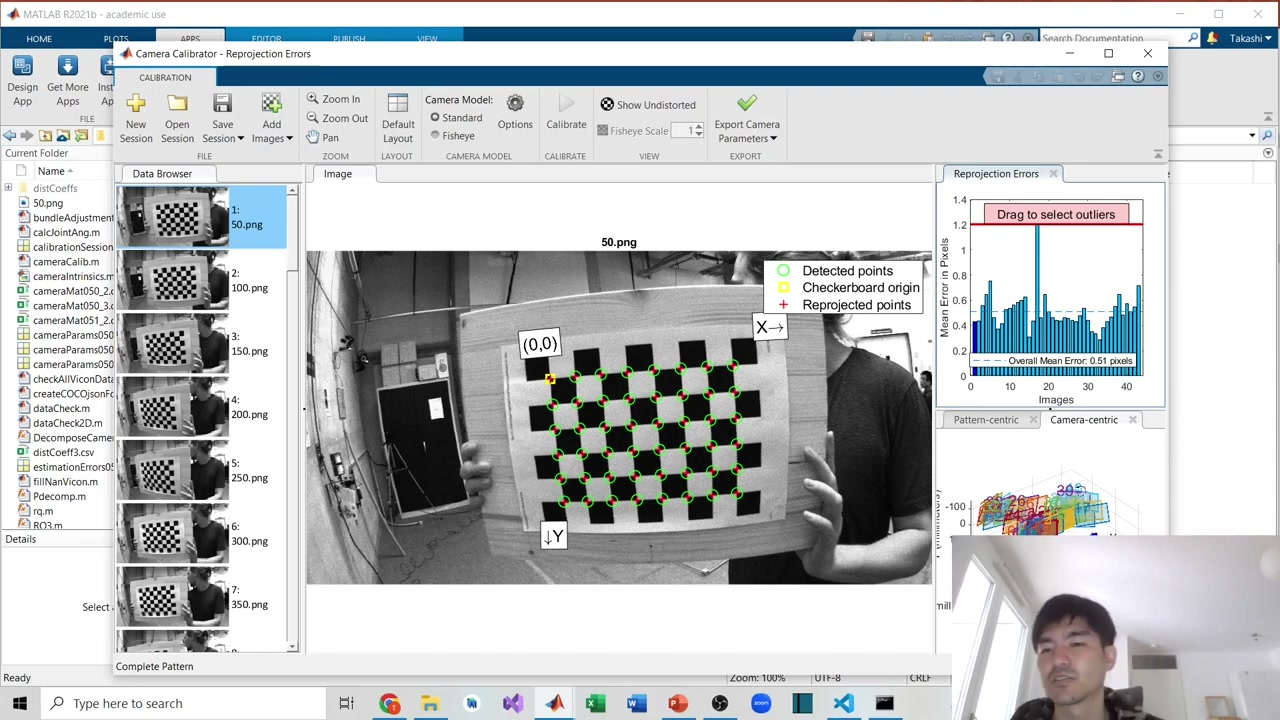
Task: Click Design App in MATLAB window
Action: [x=22, y=80]
